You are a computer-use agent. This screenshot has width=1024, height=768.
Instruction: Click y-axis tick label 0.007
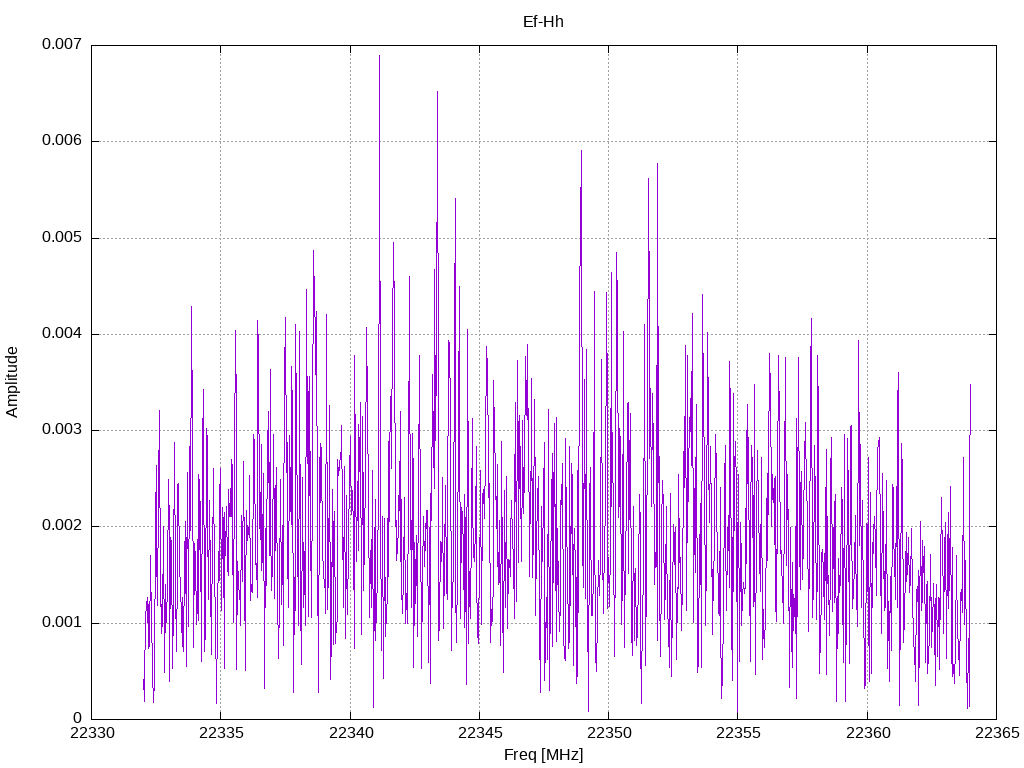62,44
